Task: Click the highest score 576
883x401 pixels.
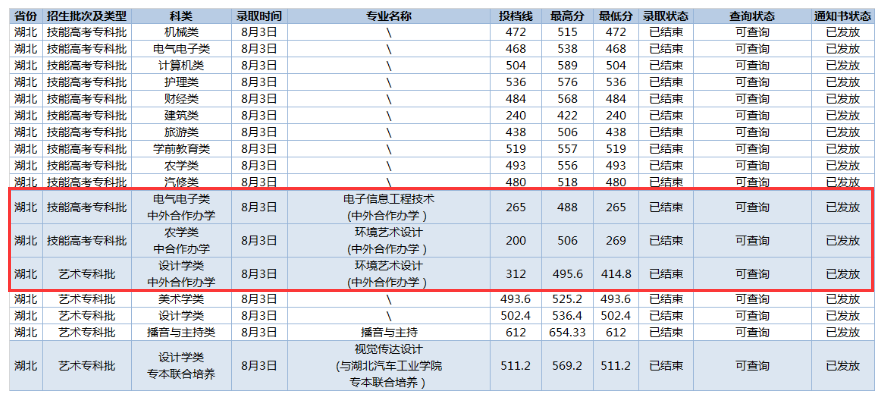Action: [x=567, y=82]
